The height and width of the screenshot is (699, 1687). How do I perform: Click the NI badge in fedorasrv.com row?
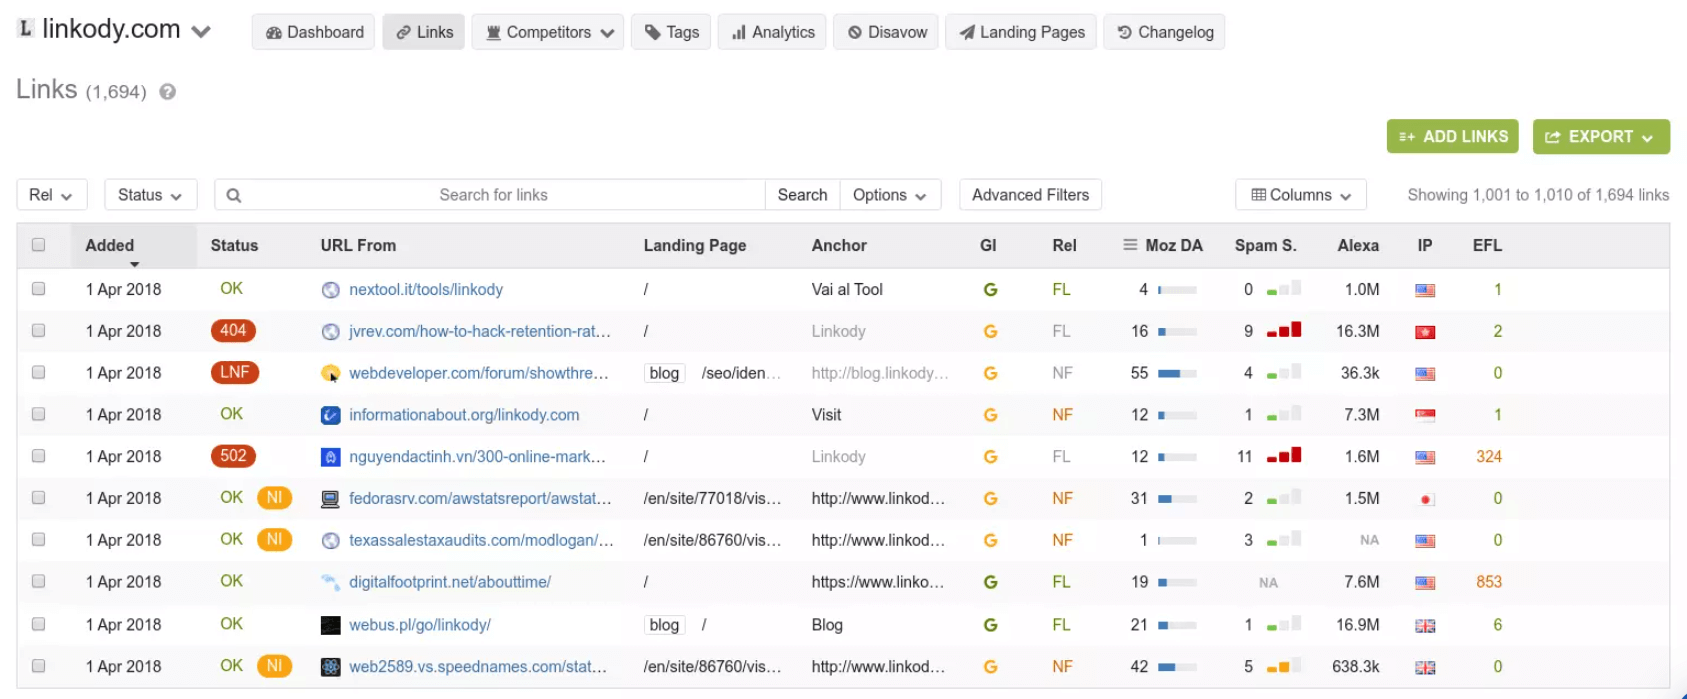point(274,498)
